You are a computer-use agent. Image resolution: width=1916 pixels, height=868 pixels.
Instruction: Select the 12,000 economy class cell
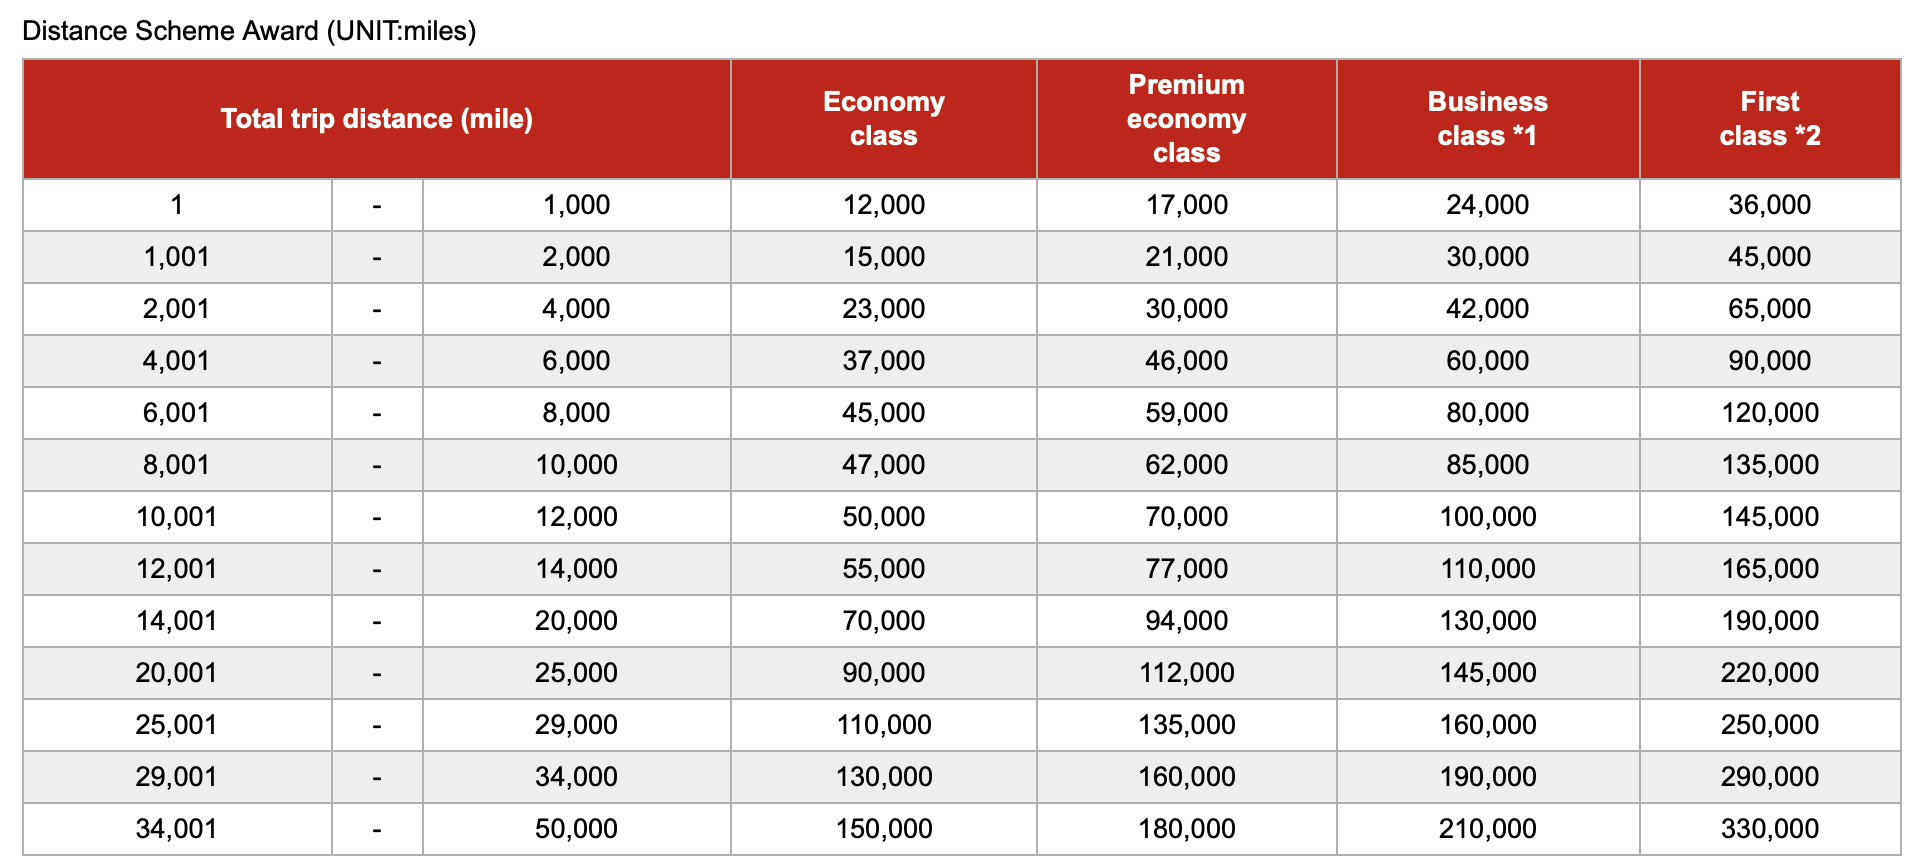[883, 205]
